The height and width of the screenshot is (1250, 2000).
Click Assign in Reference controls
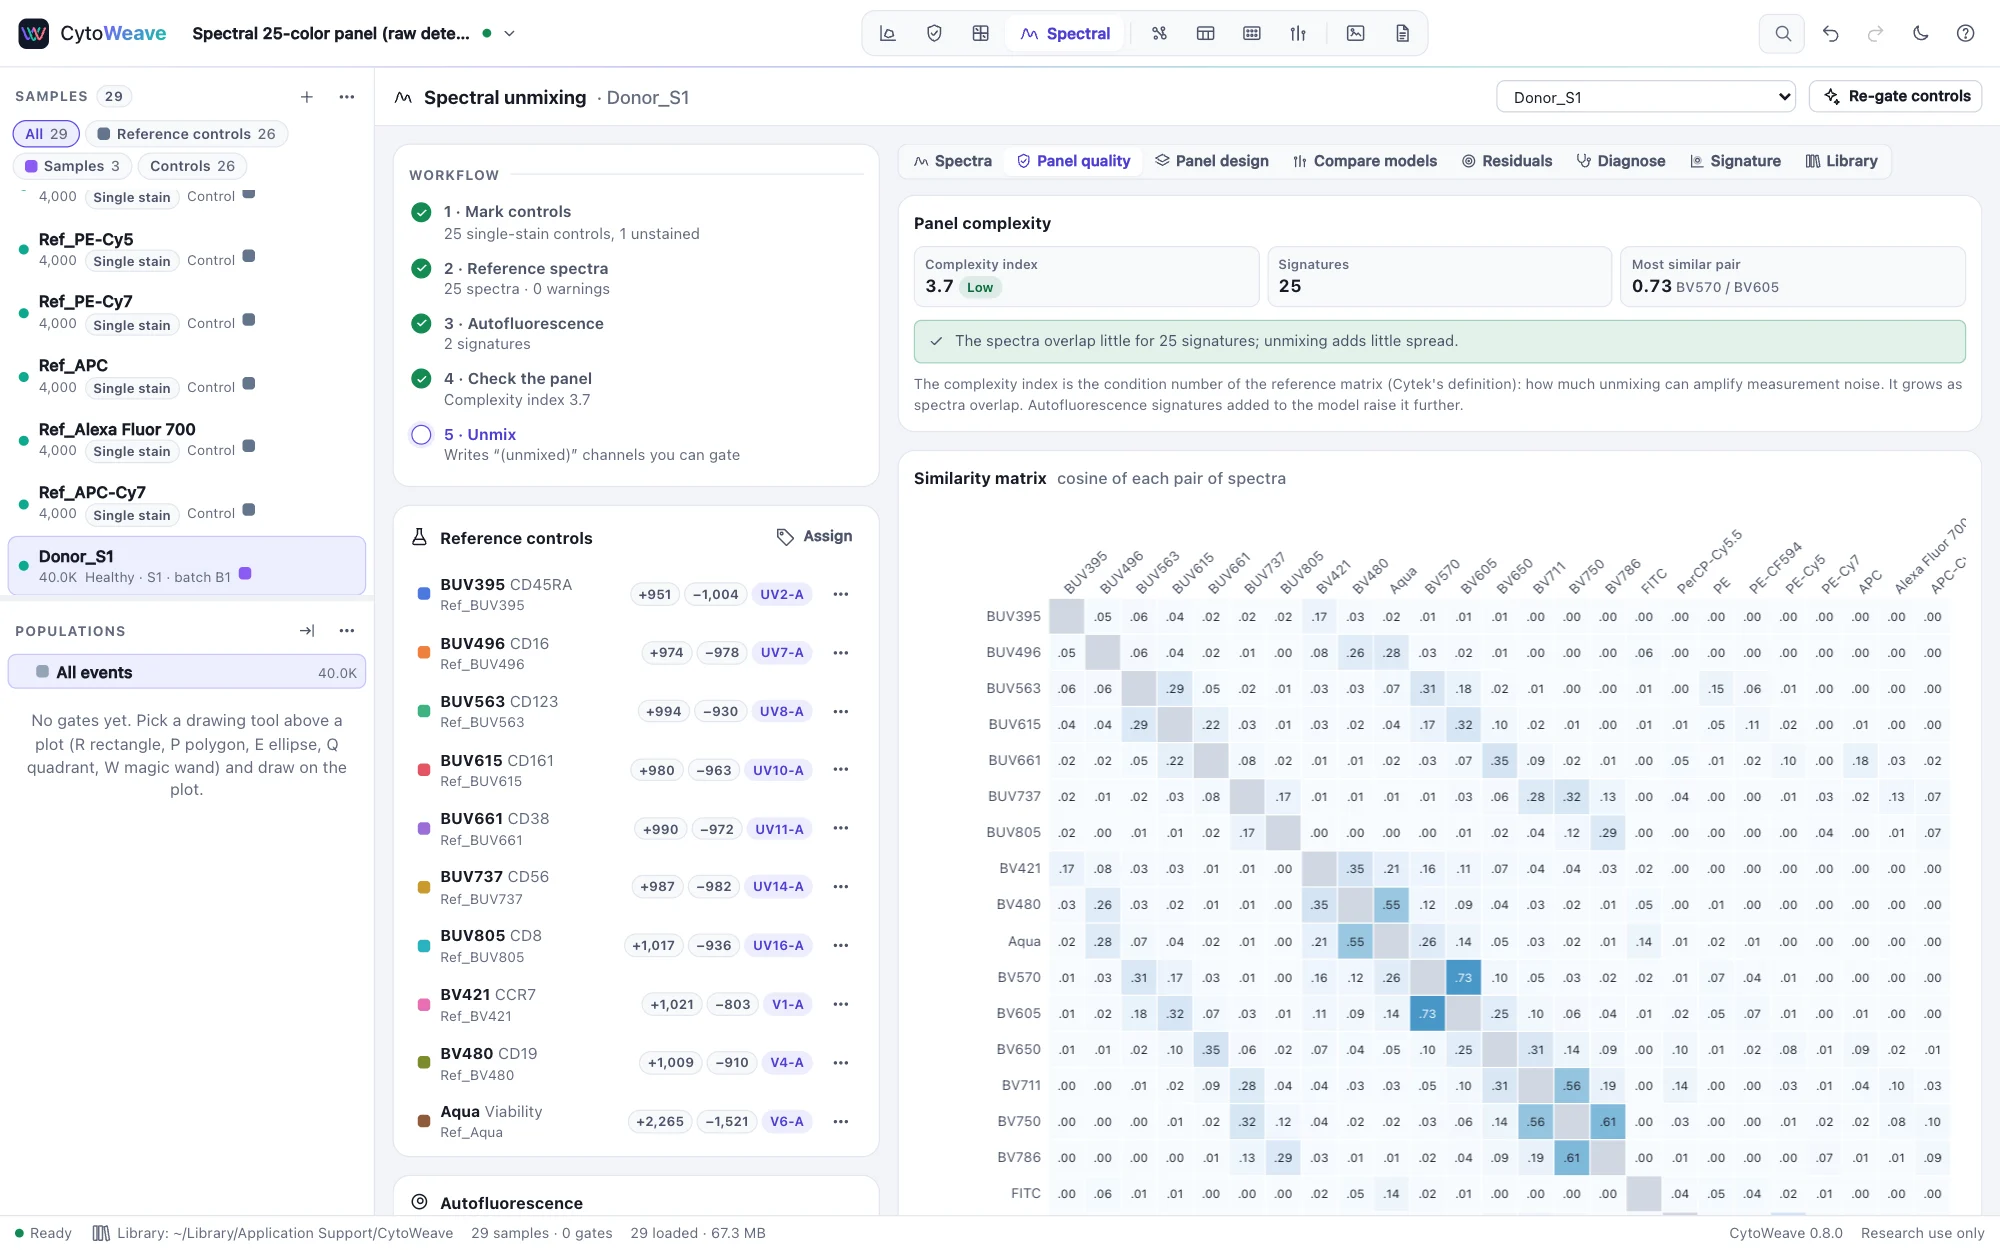tap(815, 537)
